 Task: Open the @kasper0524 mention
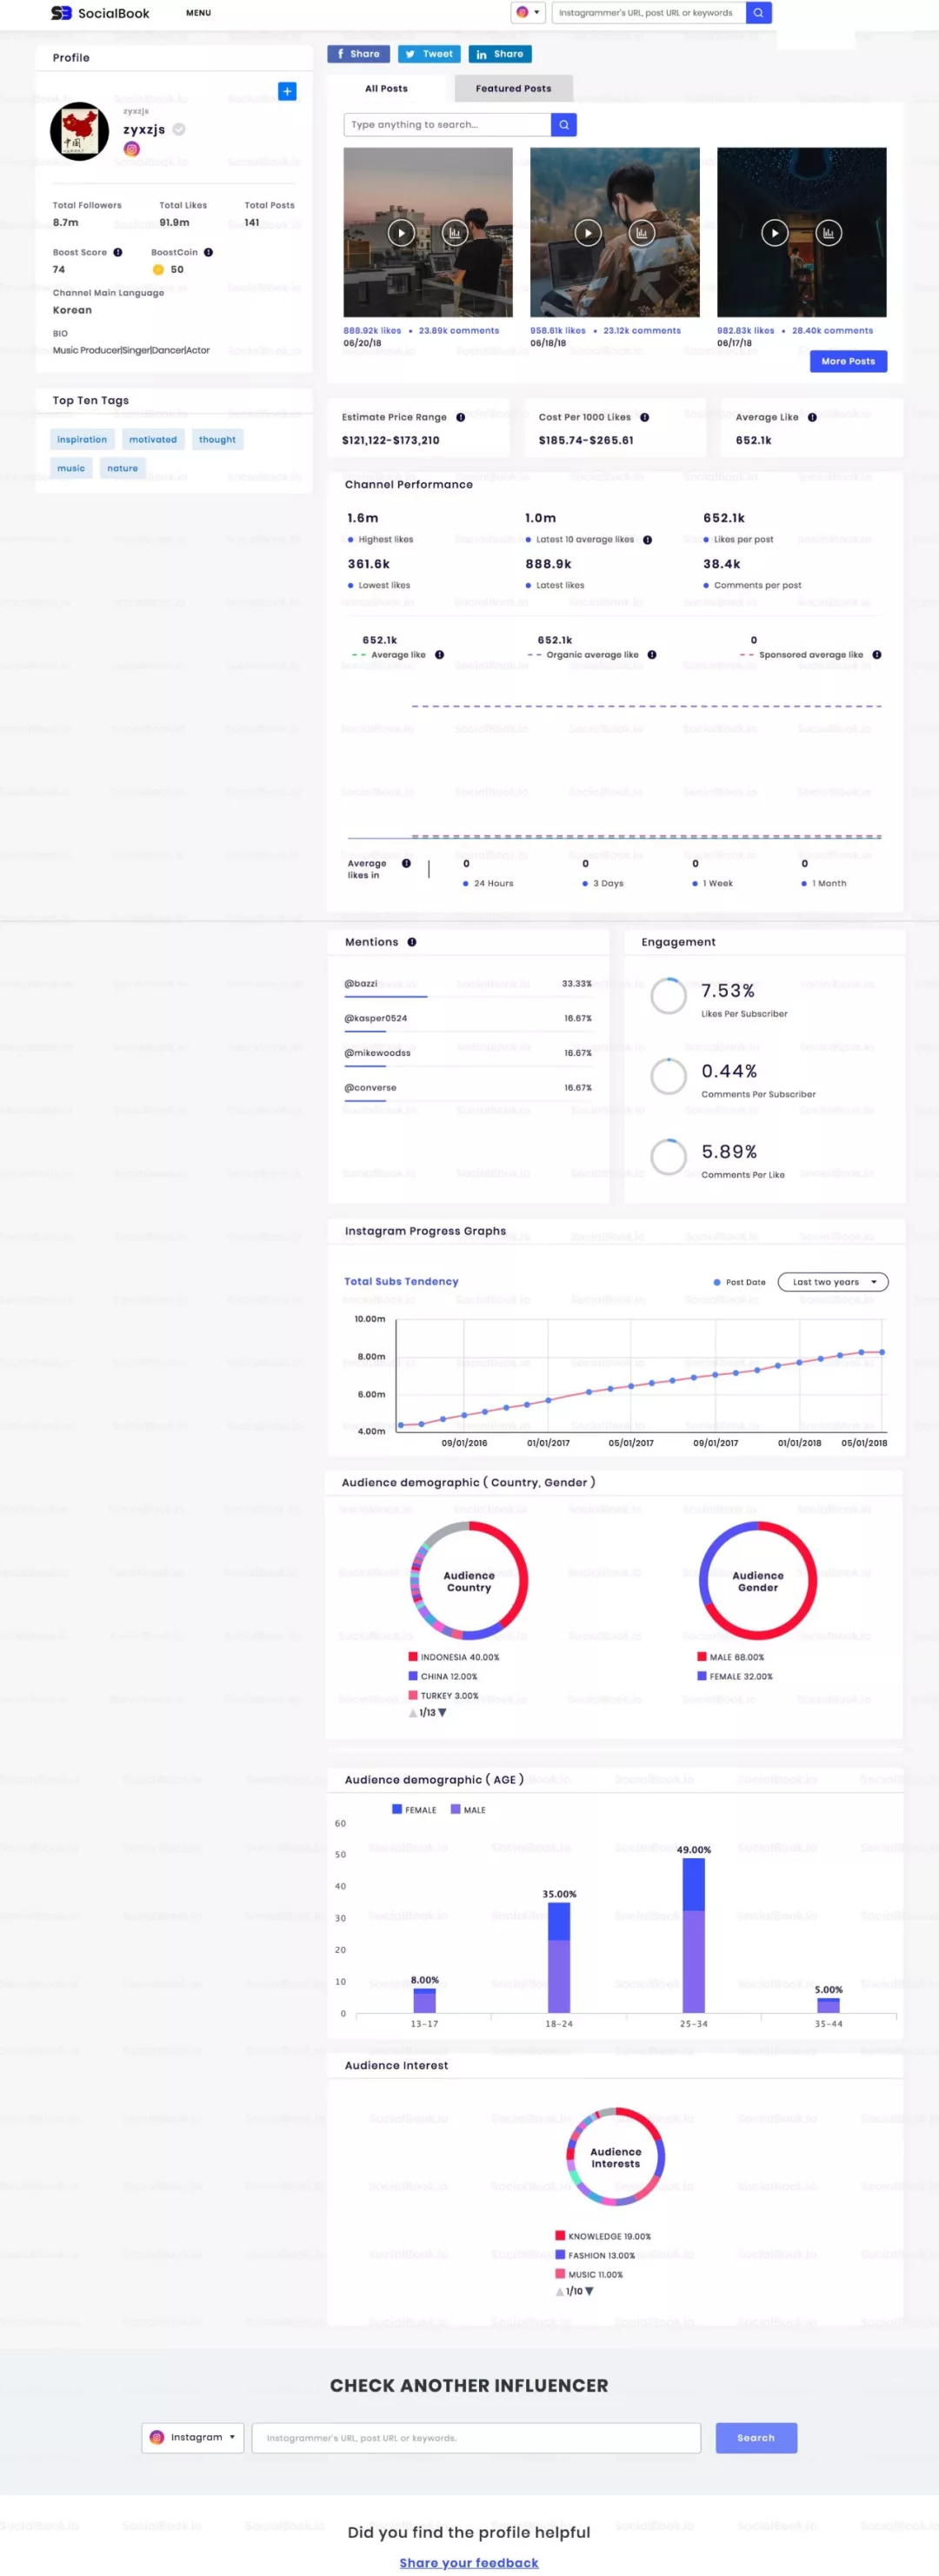click(376, 1018)
